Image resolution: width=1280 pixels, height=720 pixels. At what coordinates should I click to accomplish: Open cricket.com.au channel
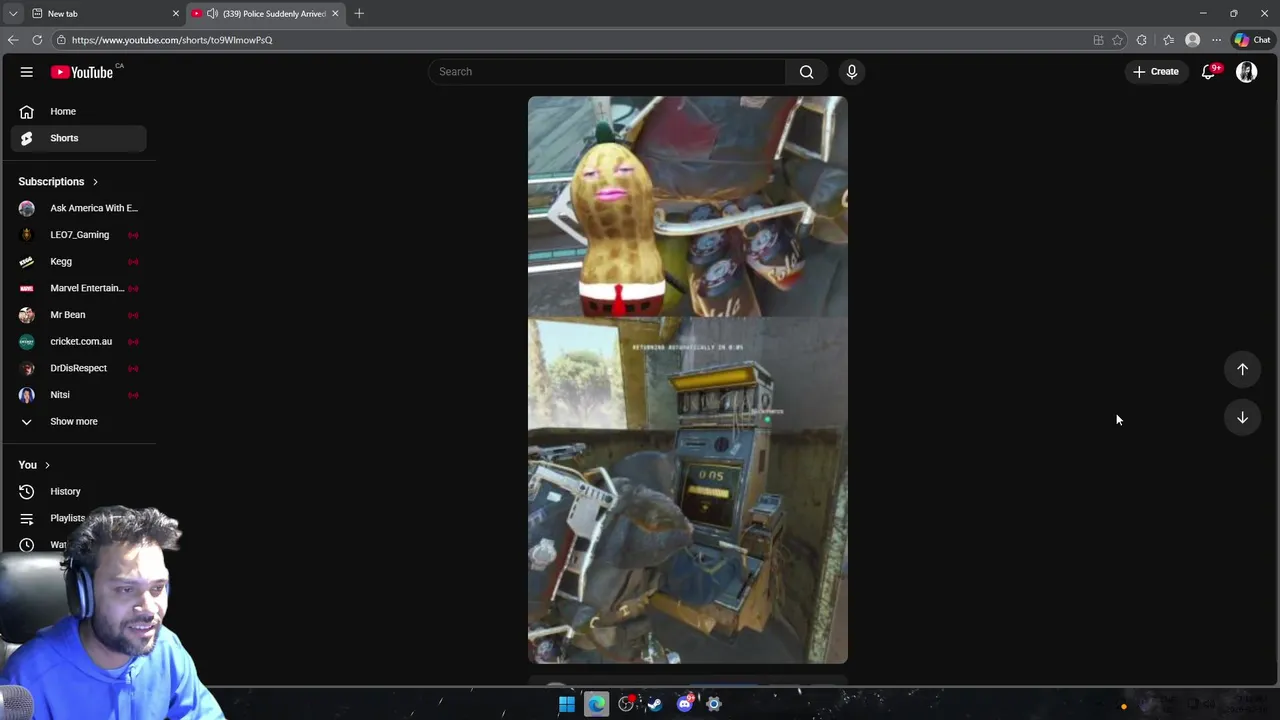(x=79, y=341)
